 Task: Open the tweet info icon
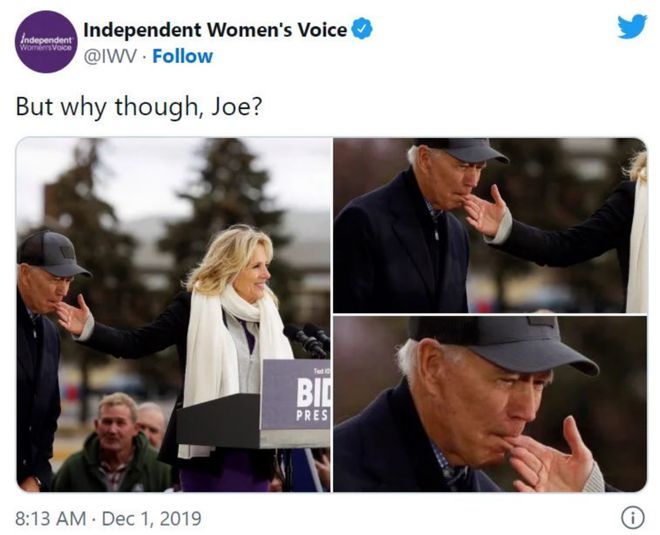click(632, 517)
